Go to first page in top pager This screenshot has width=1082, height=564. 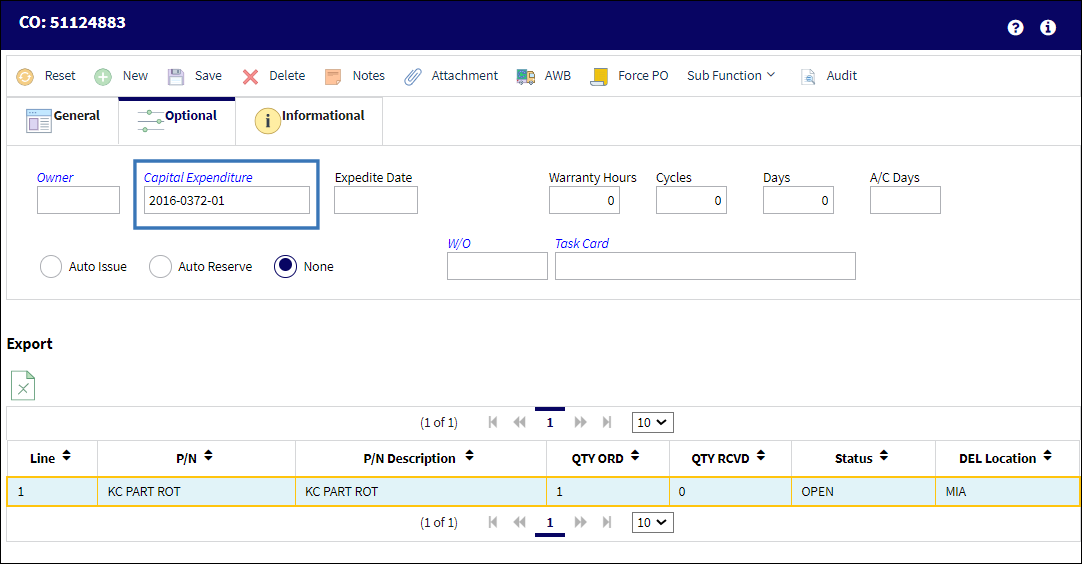click(493, 422)
